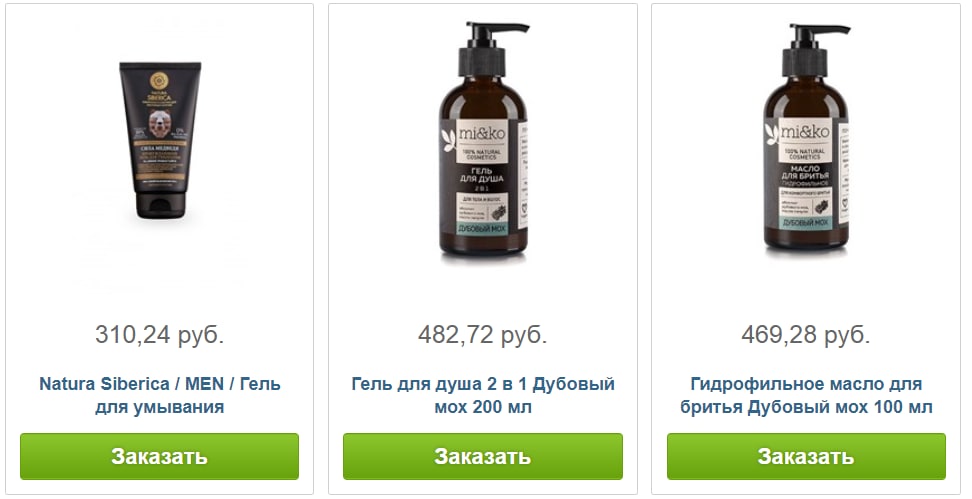Order the Natura Siberica gel with Заказать
Screen dimensions: 972x499
pos(159,456)
